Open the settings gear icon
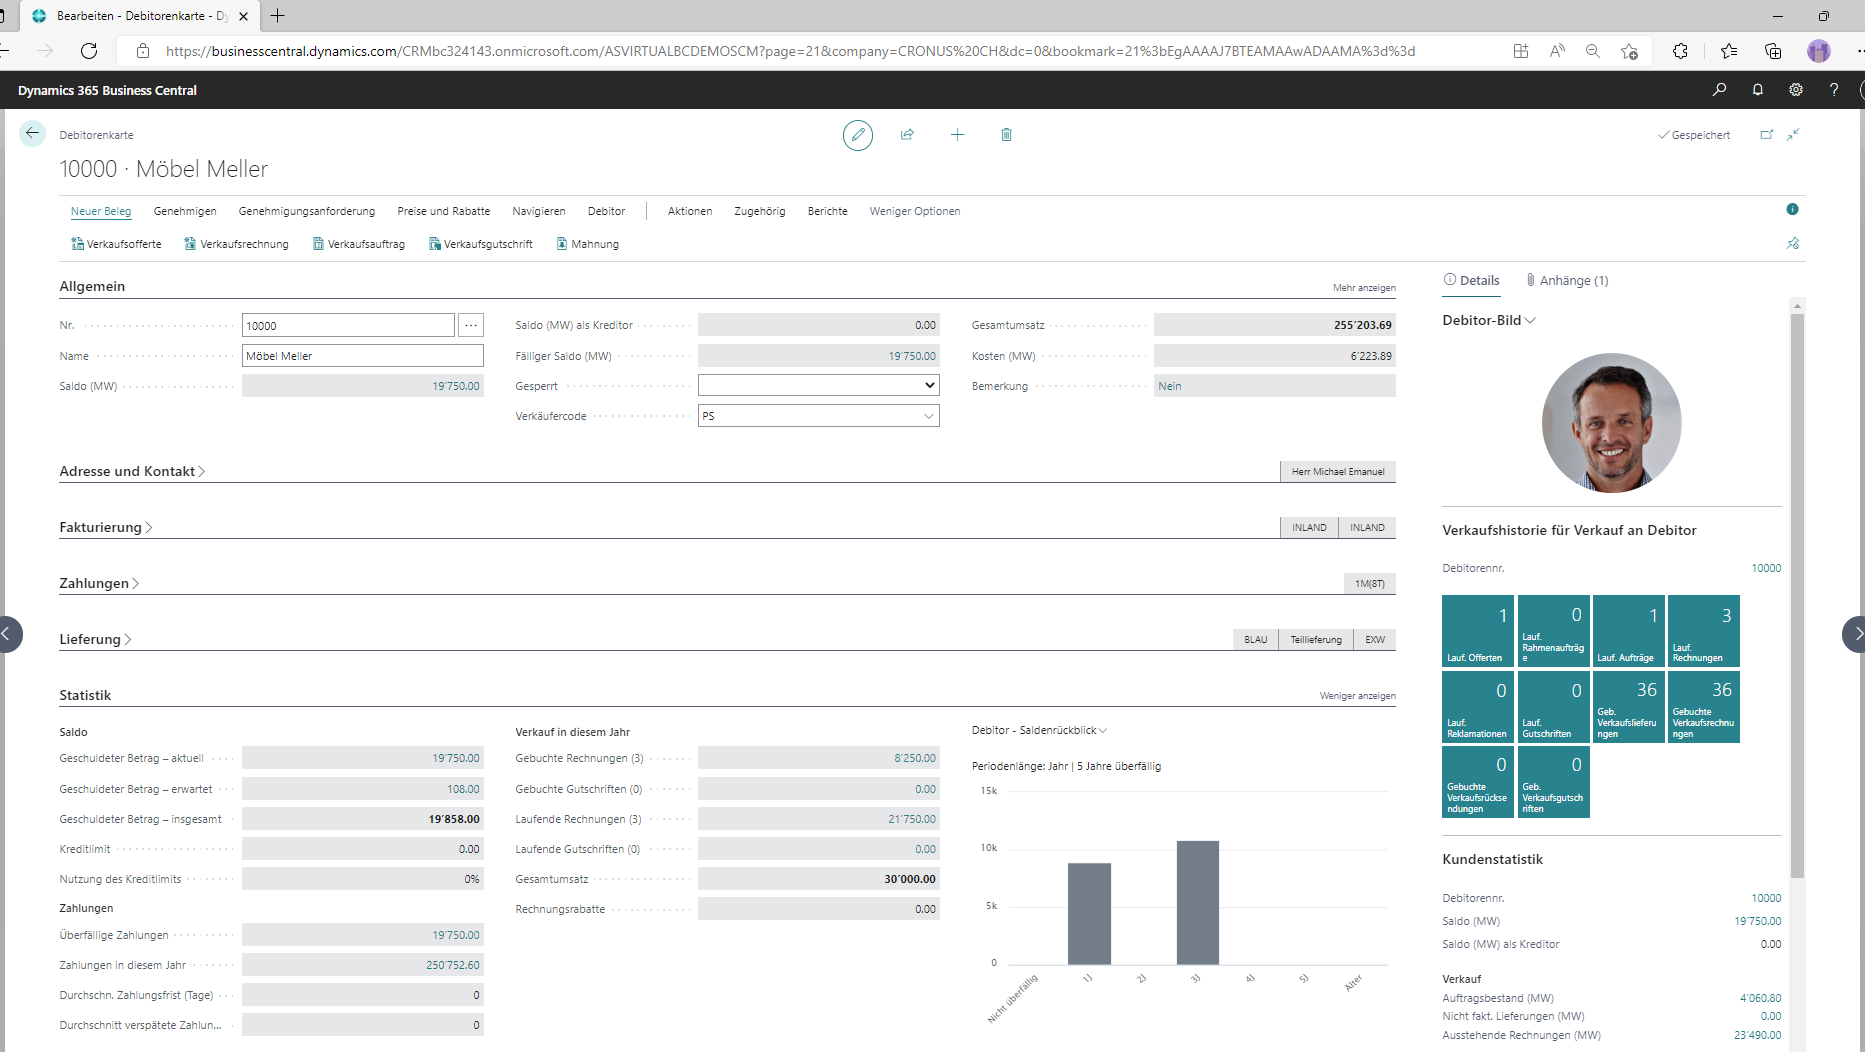This screenshot has height=1052, width=1865. tap(1795, 90)
